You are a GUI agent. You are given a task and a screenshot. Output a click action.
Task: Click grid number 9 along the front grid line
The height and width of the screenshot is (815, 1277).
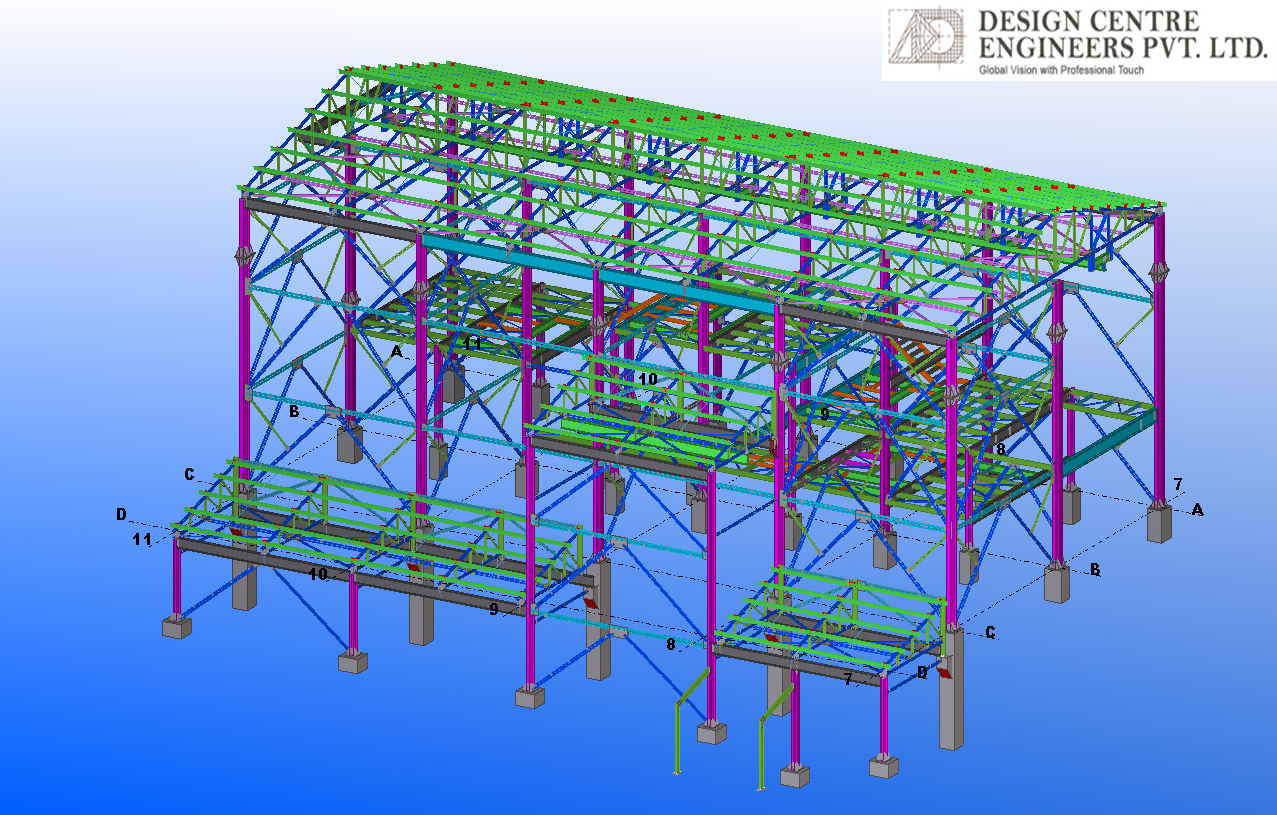(x=494, y=608)
